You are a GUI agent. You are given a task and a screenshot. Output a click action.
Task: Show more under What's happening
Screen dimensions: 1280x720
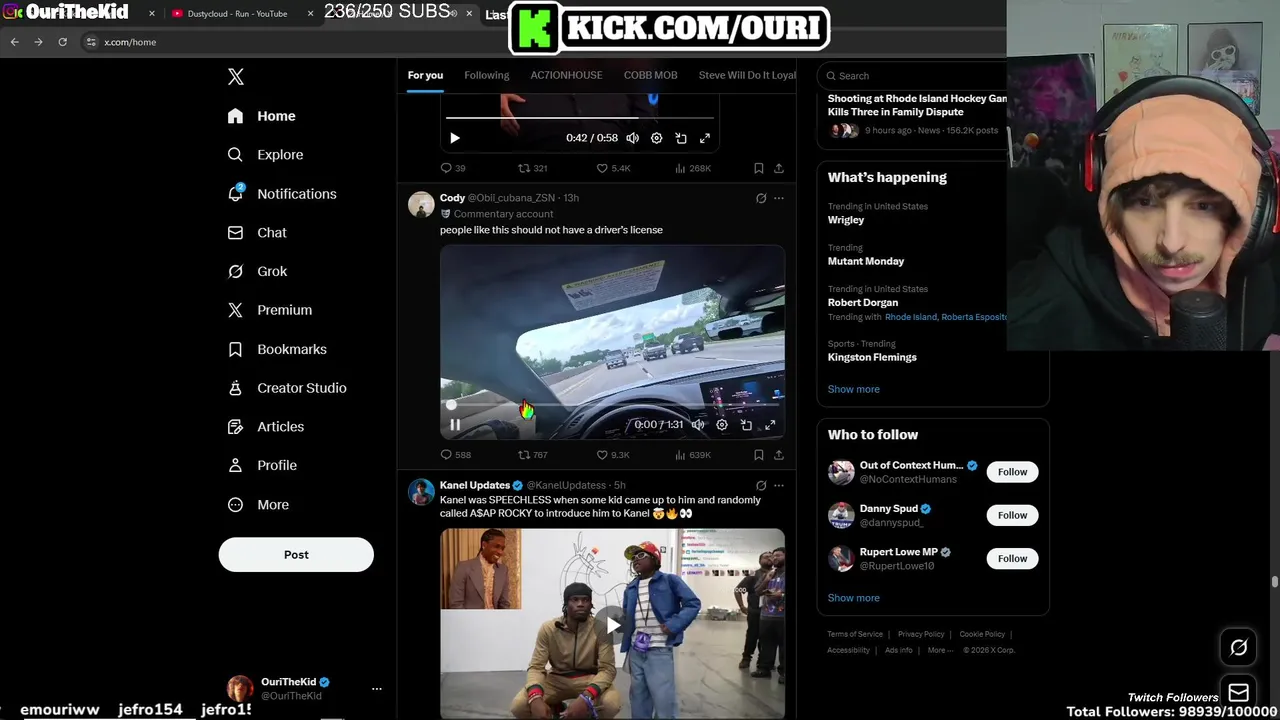pyautogui.click(x=853, y=389)
